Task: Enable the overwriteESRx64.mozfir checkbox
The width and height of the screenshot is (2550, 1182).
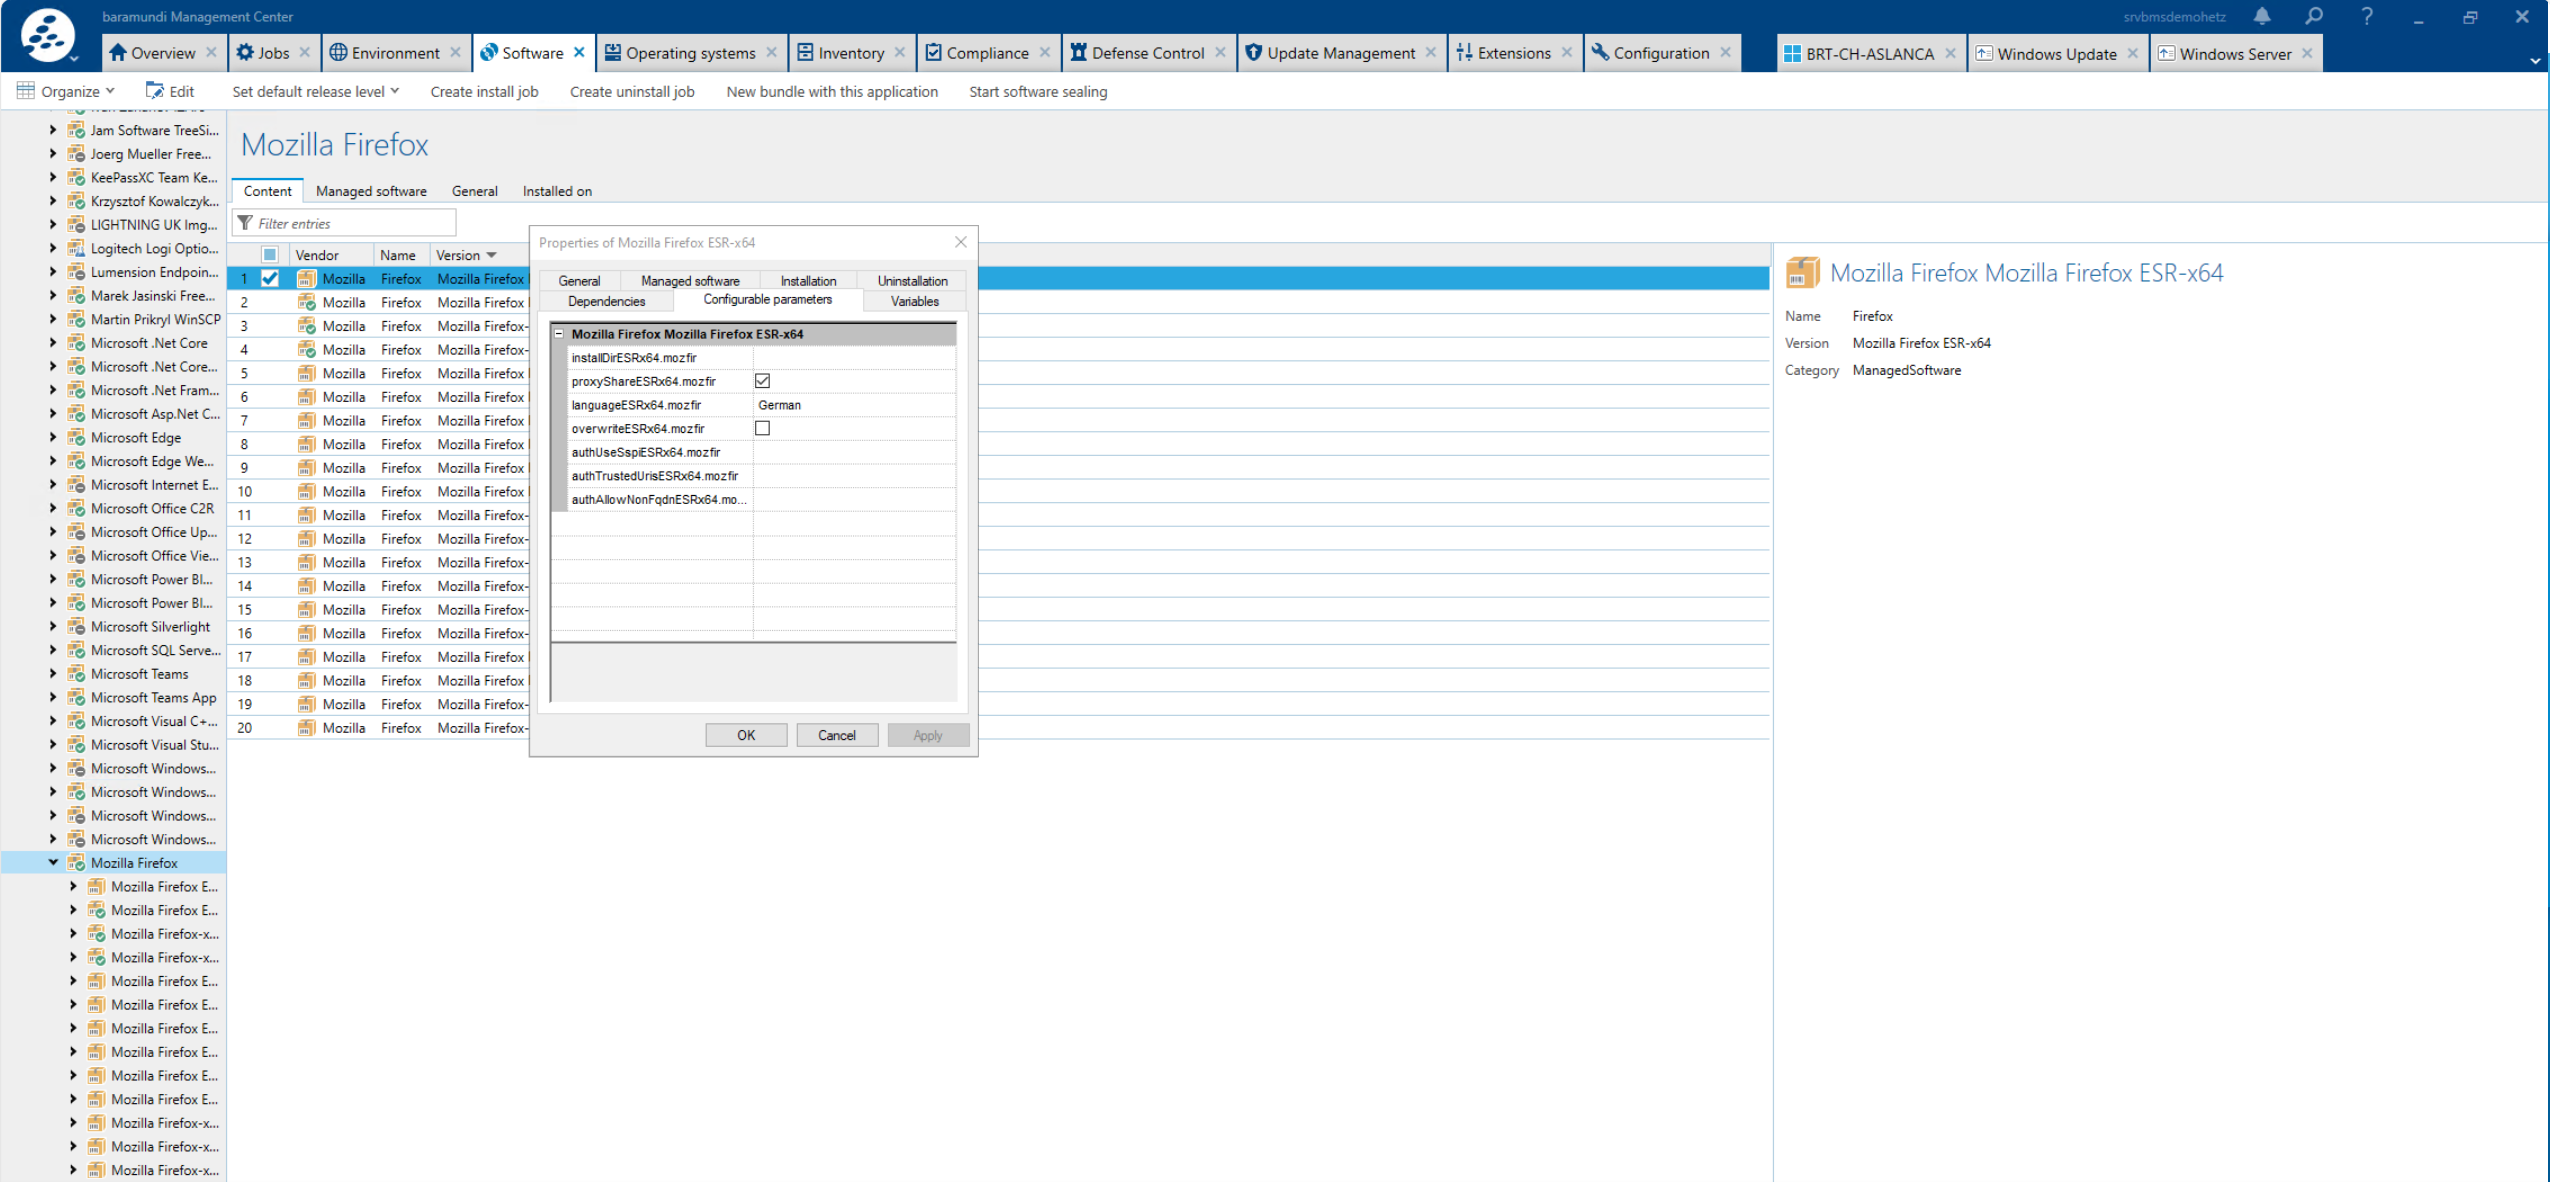Action: 763,428
